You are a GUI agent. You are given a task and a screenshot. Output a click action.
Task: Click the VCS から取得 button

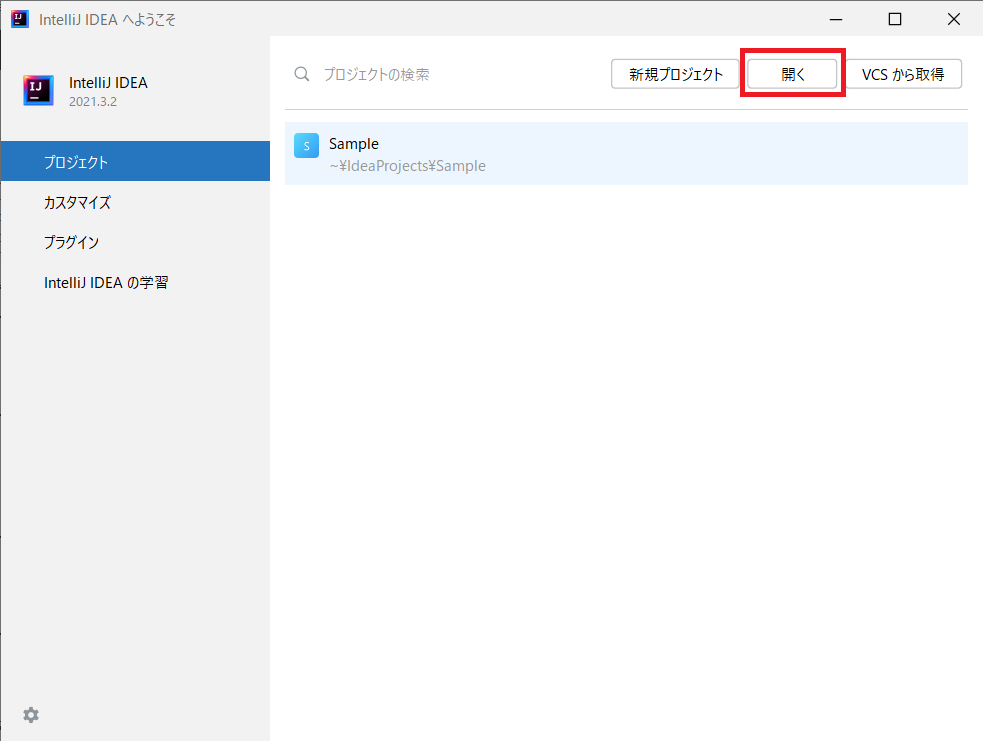[x=903, y=74]
